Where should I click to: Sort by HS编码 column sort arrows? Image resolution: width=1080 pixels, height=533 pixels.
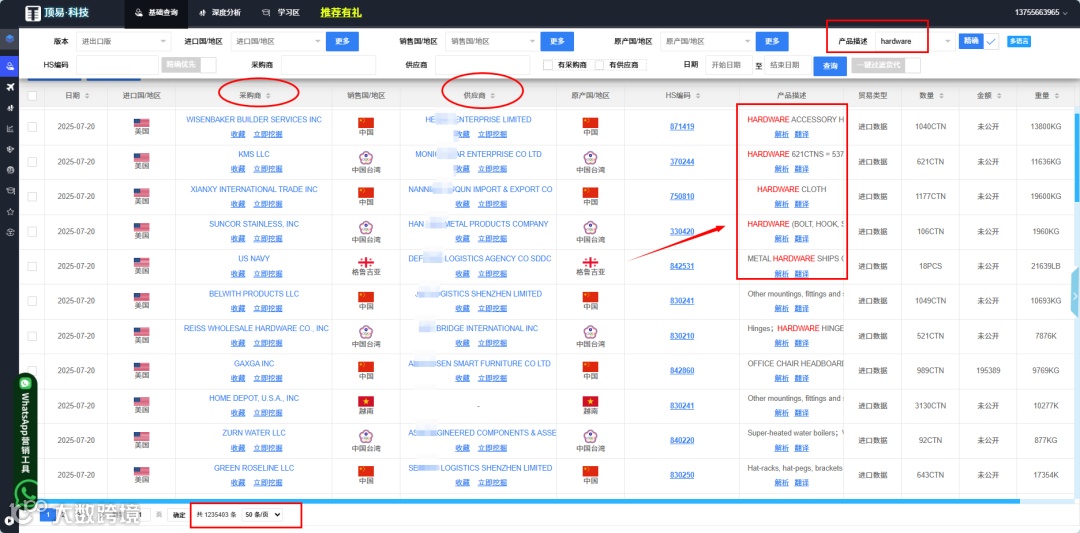click(700, 96)
